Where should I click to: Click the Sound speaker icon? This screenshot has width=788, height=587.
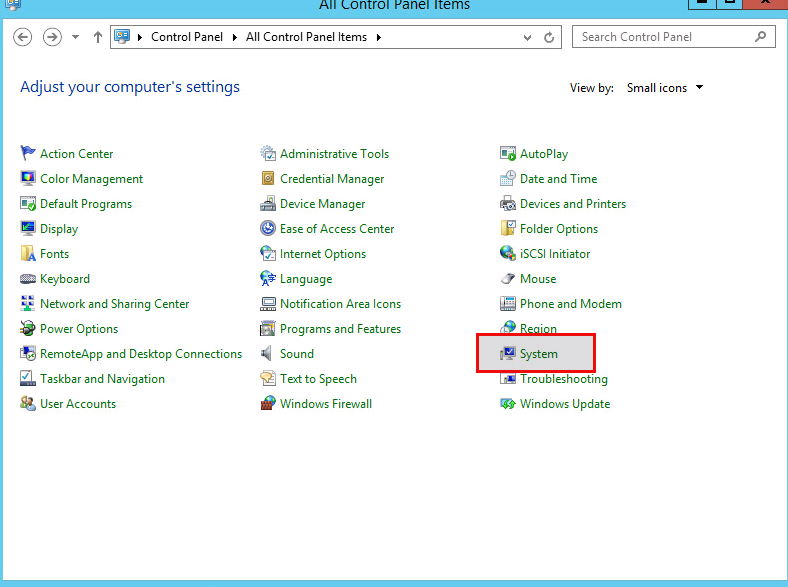(x=267, y=353)
